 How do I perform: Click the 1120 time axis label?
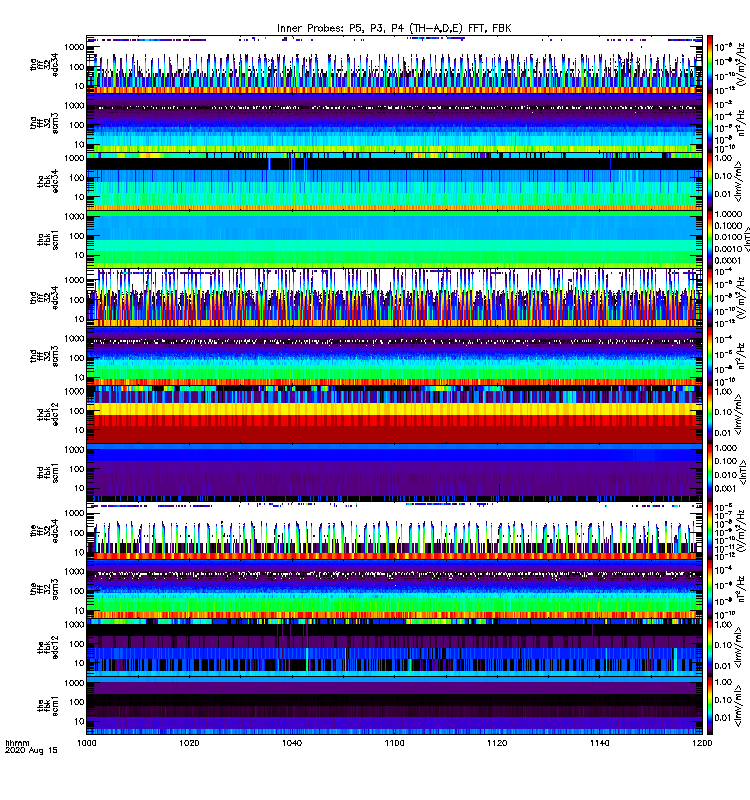click(497, 743)
